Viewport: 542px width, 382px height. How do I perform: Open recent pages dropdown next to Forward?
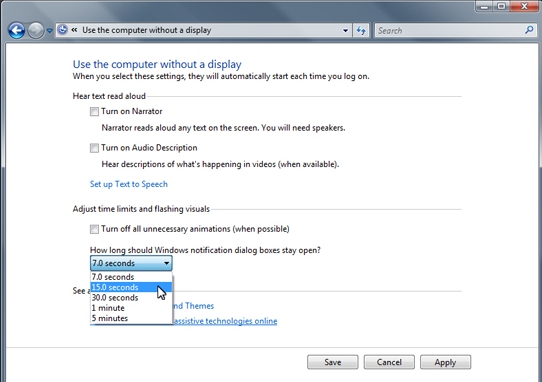tap(49, 31)
